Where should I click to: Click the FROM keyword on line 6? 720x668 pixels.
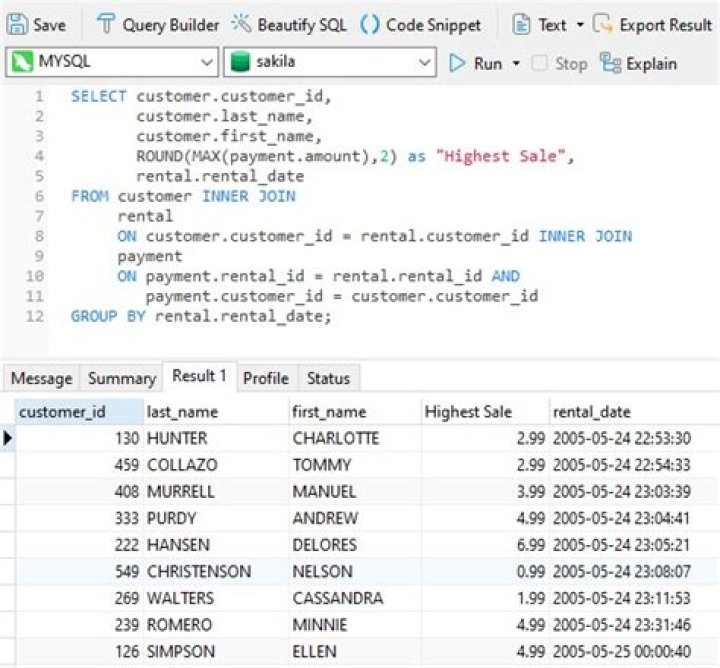click(90, 196)
